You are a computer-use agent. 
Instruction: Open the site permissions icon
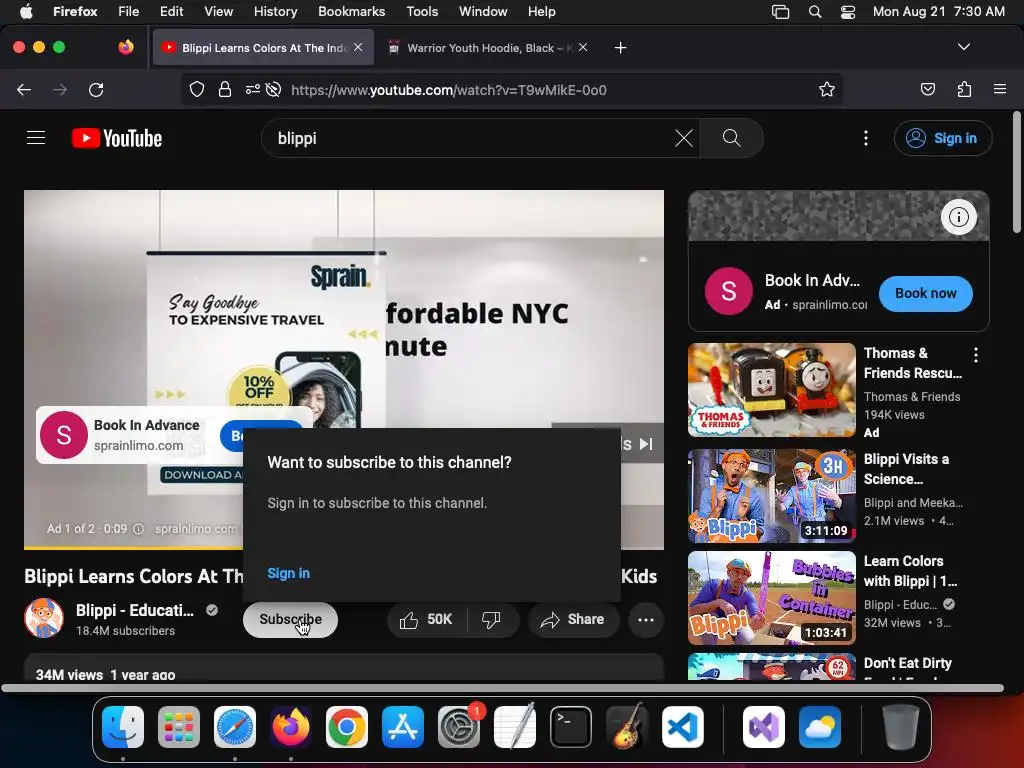[x=253, y=89]
